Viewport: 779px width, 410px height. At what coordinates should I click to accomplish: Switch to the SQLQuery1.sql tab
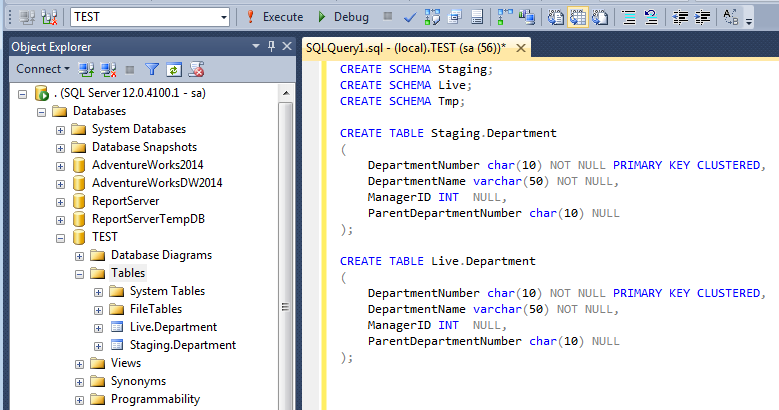click(405, 48)
